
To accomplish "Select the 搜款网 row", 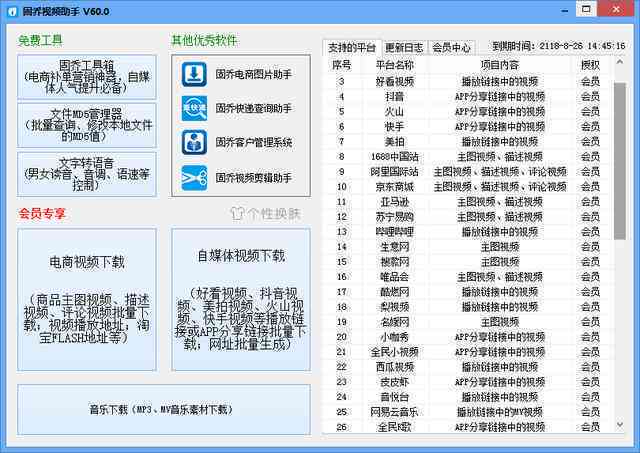I will pos(467,262).
